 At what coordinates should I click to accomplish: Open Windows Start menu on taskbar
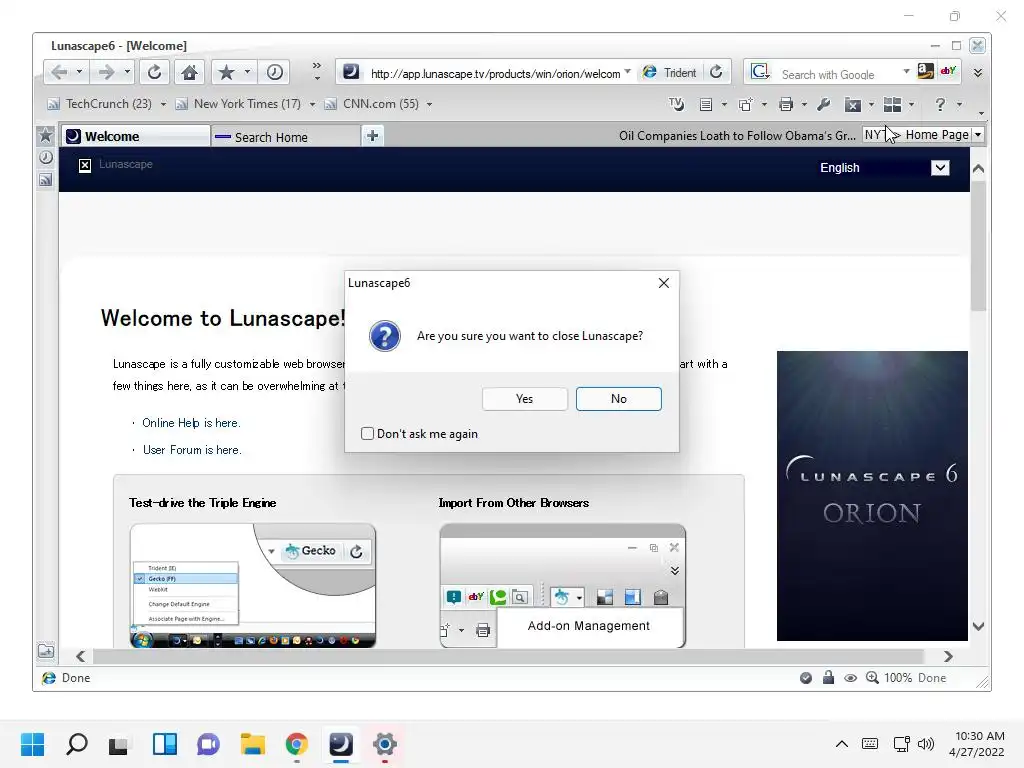pyautogui.click(x=33, y=744)
